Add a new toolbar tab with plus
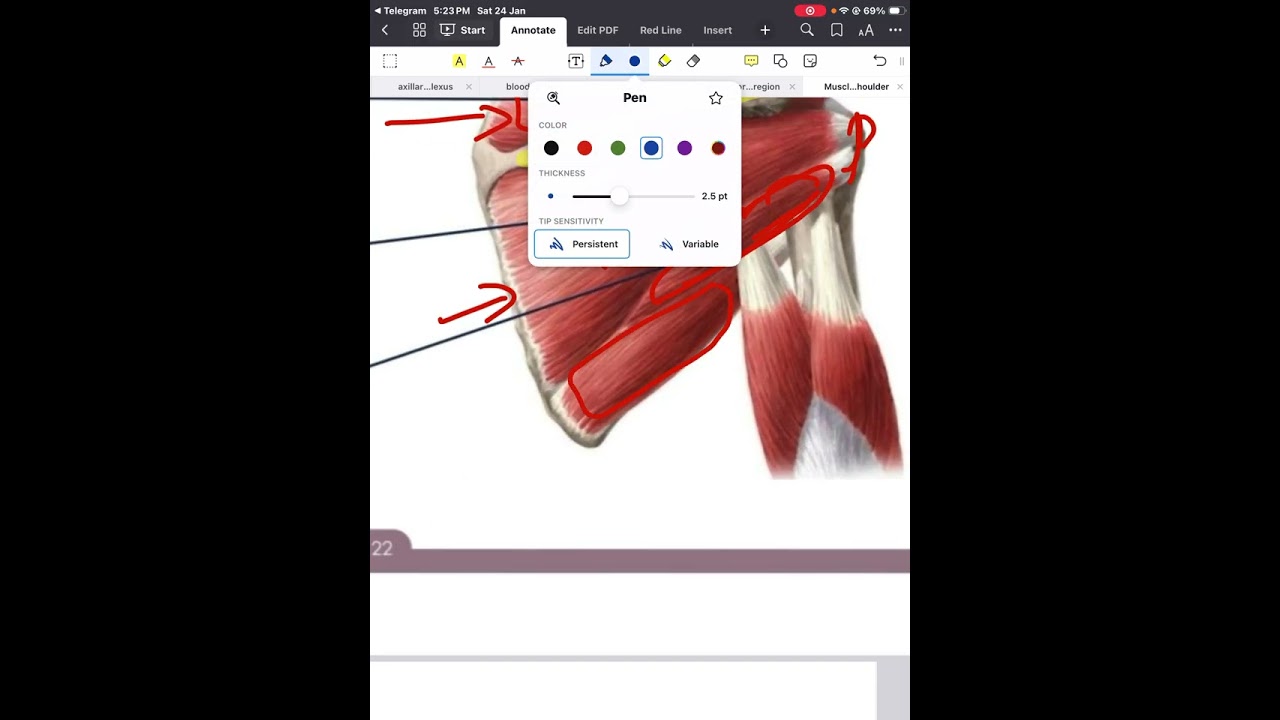The width and height of the screenshot is (1280, 720). coord(765,30)
